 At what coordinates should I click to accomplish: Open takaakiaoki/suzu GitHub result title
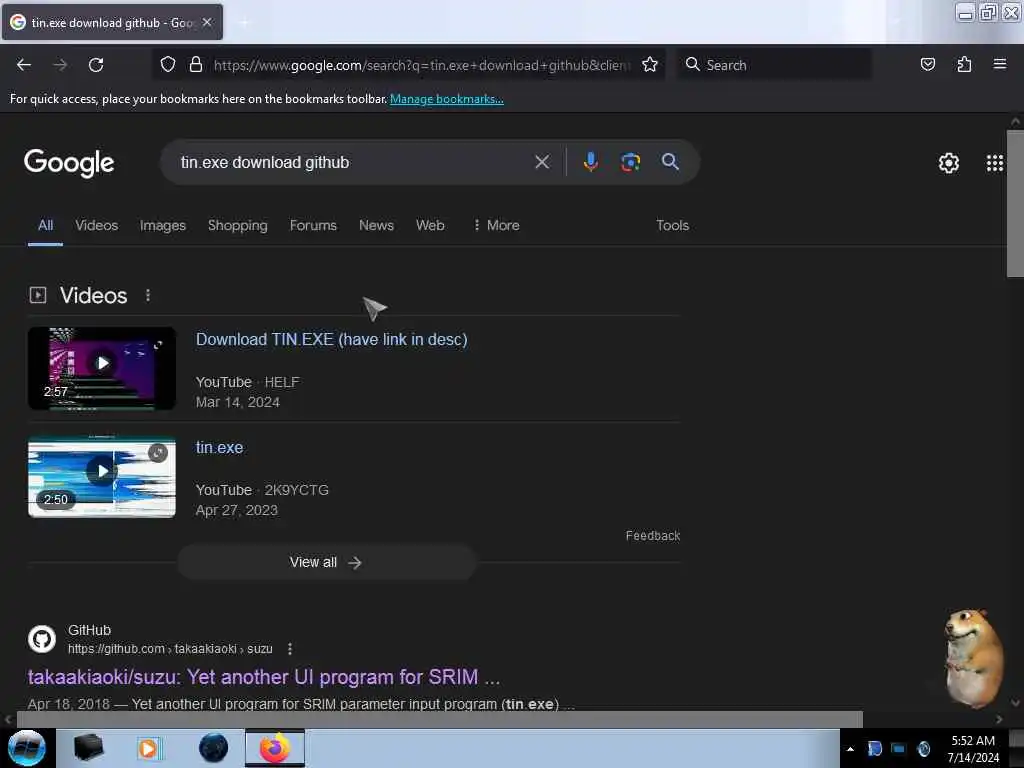pos(264,677)
